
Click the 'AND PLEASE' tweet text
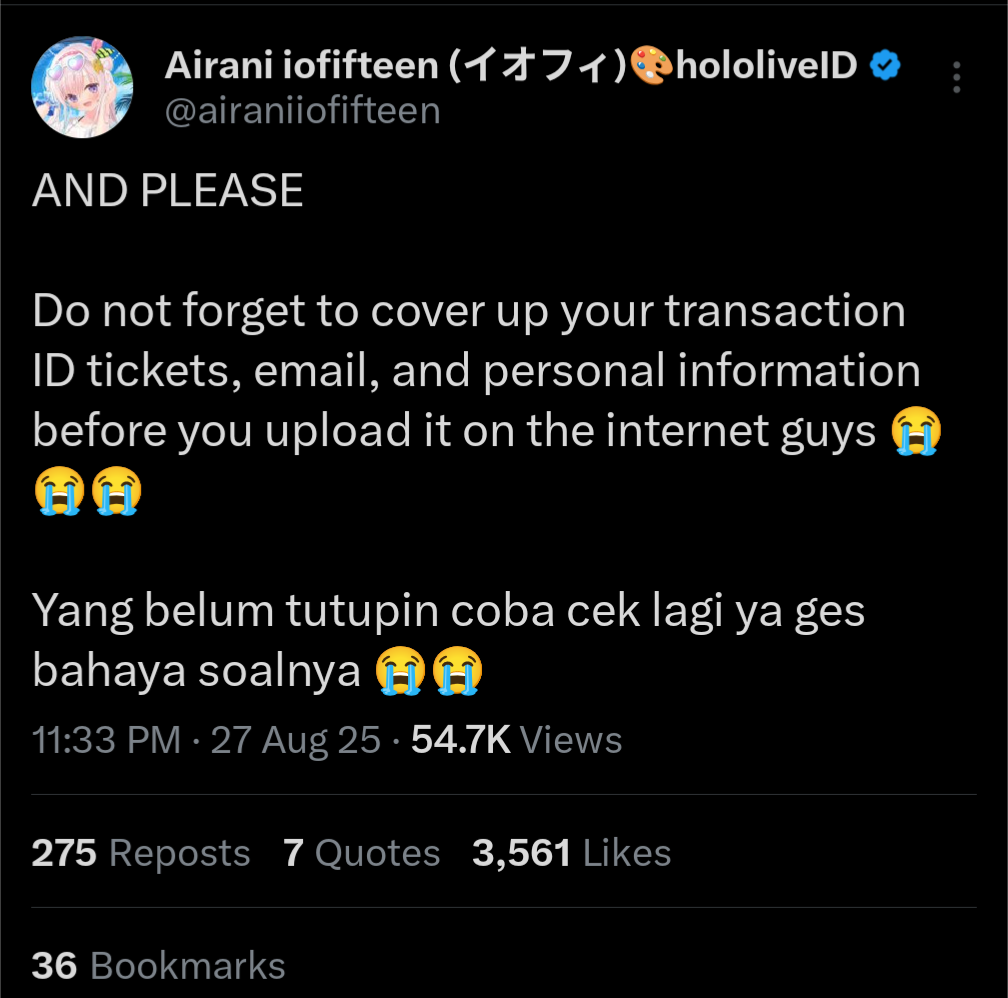pyautogui.click(x=167, y=190)
